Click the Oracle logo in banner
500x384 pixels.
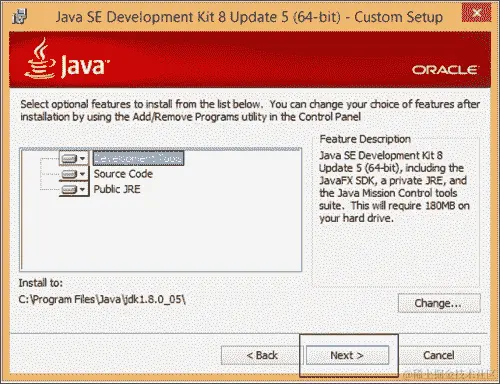pos(445,70)
